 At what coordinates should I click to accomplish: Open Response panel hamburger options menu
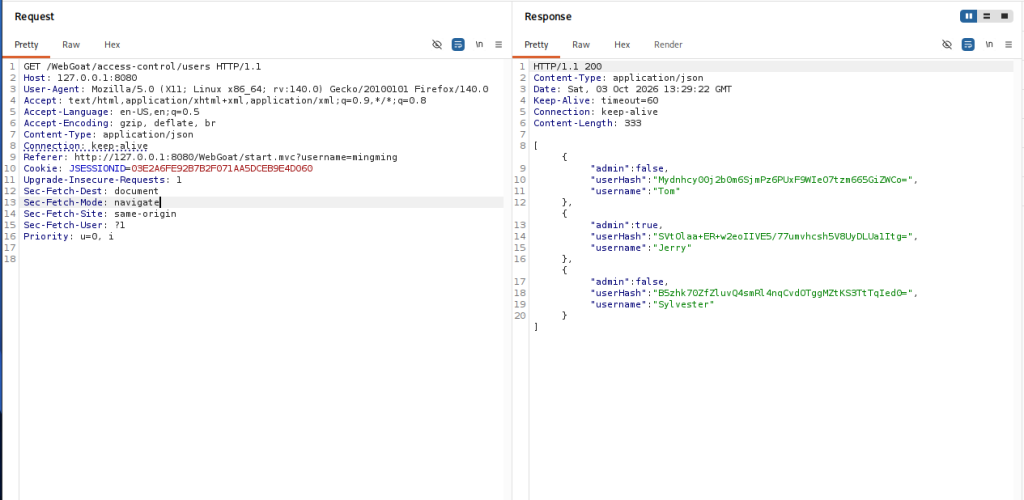point(1008,44)
